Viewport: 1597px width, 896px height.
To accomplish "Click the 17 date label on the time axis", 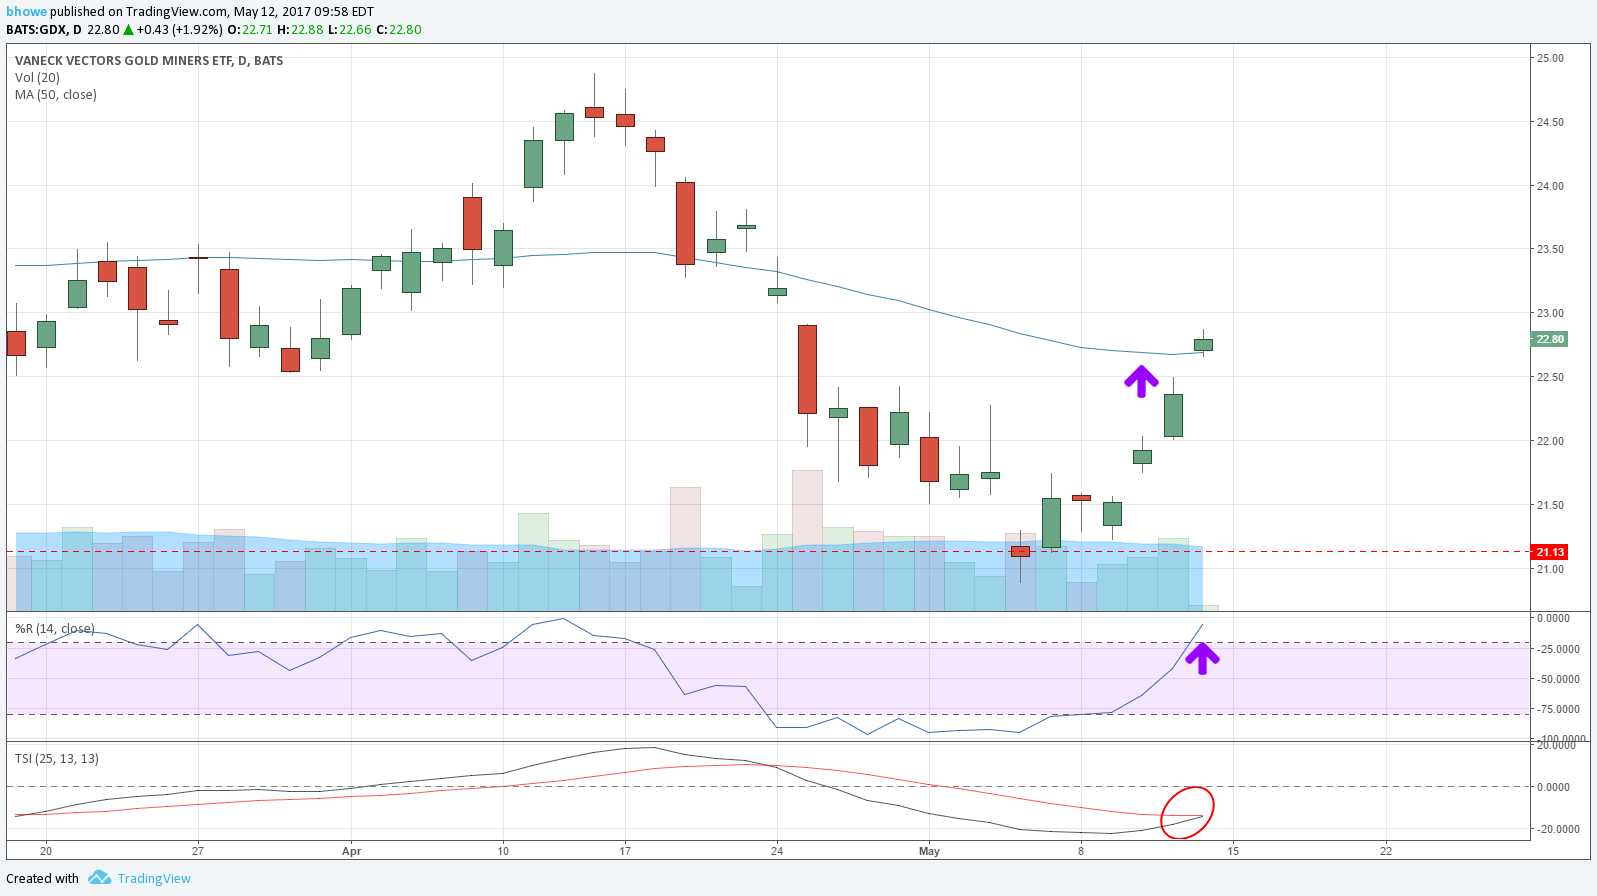I will 625,851.
